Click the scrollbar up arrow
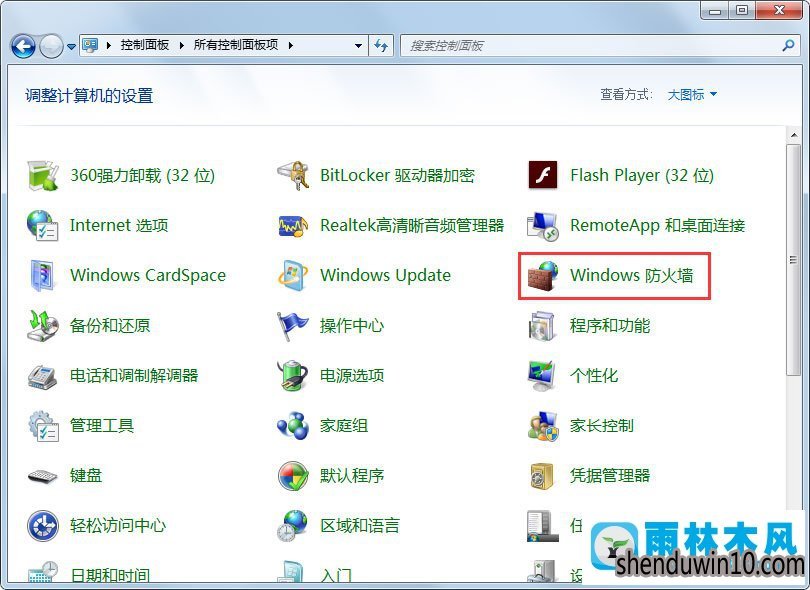This screenshot has width=810, height=590. (794, 135)
